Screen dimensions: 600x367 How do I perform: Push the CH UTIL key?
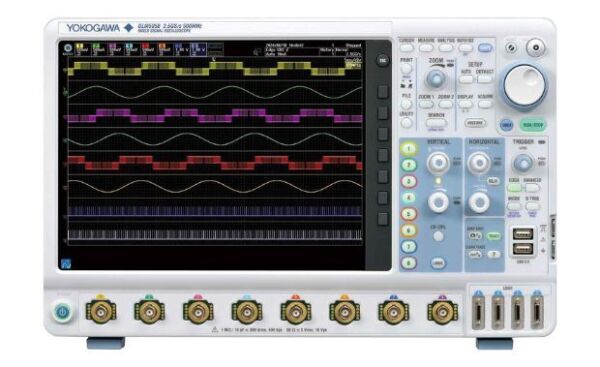[x=439, y=236]
